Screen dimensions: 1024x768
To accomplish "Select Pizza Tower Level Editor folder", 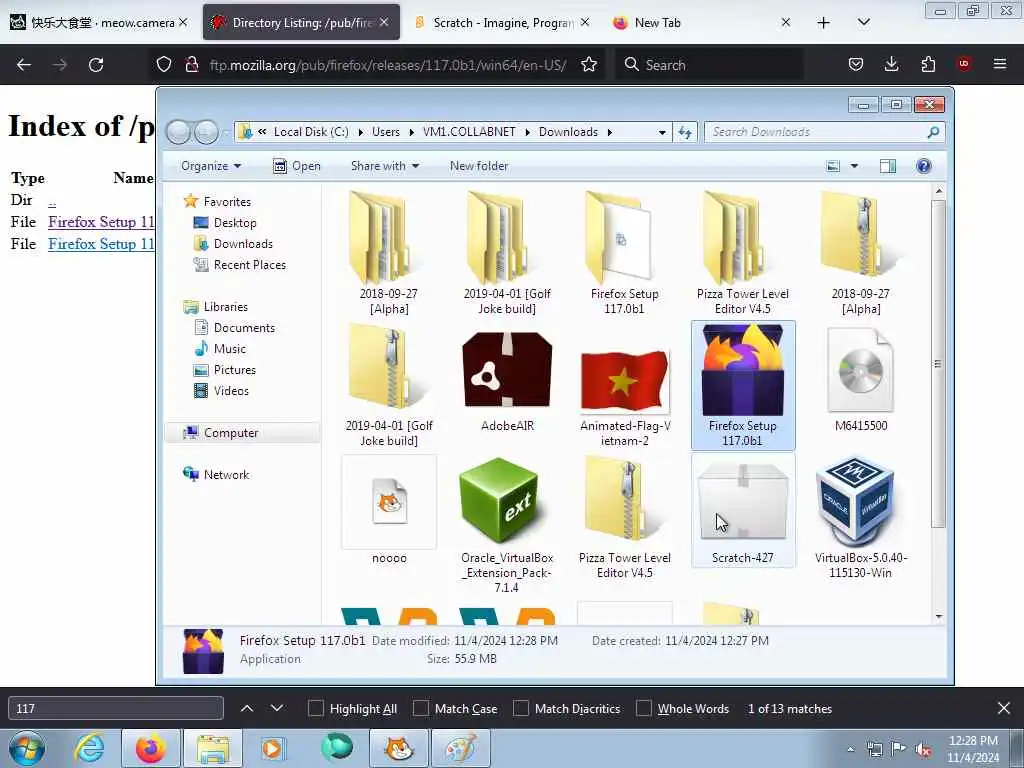I will coord(743,253).
